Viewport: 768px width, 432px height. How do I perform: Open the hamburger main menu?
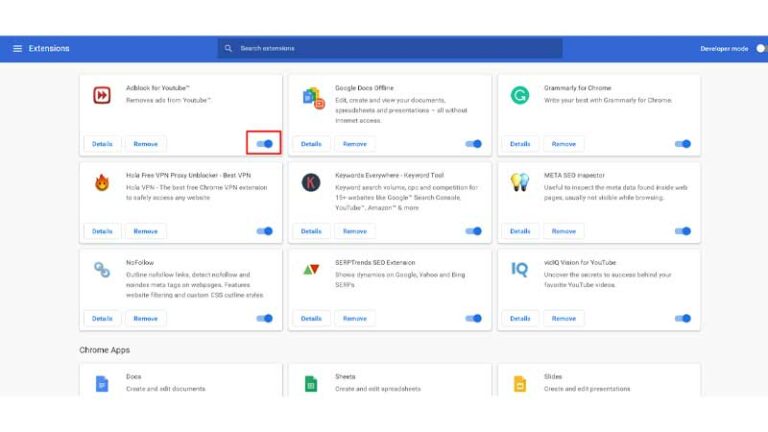click(17, 48)
